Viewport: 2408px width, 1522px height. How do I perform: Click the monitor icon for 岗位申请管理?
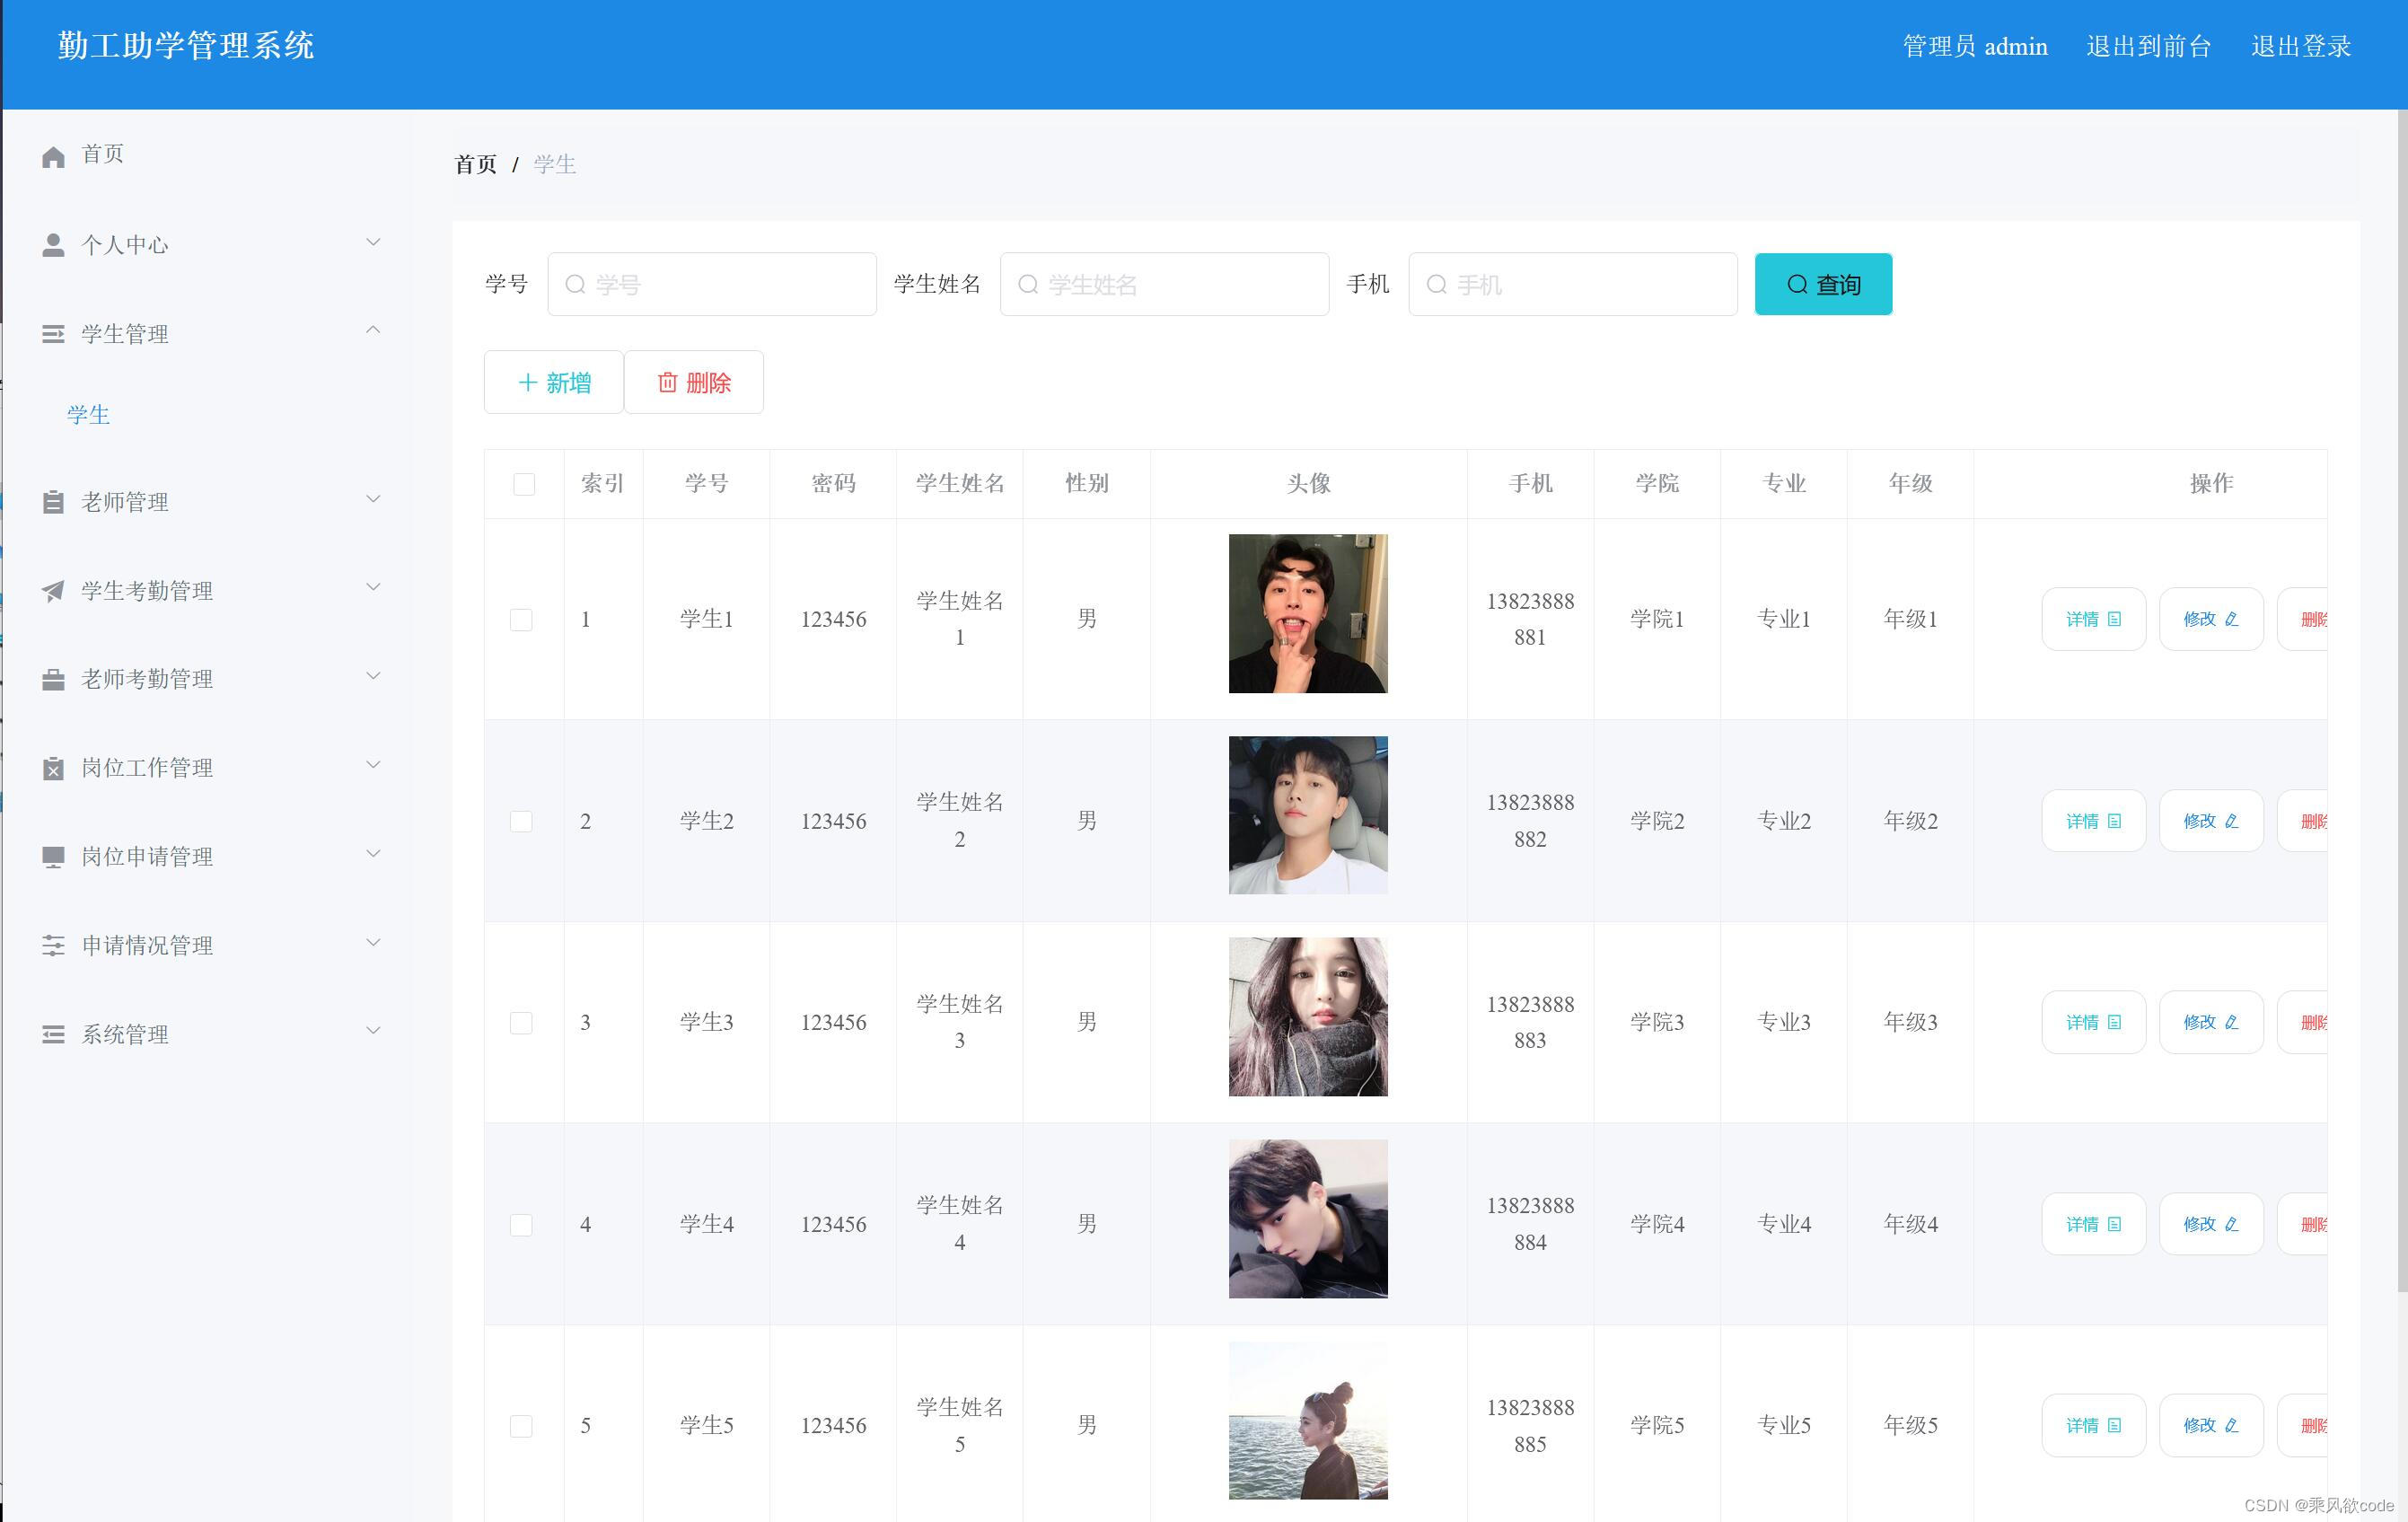pos(53,855)
